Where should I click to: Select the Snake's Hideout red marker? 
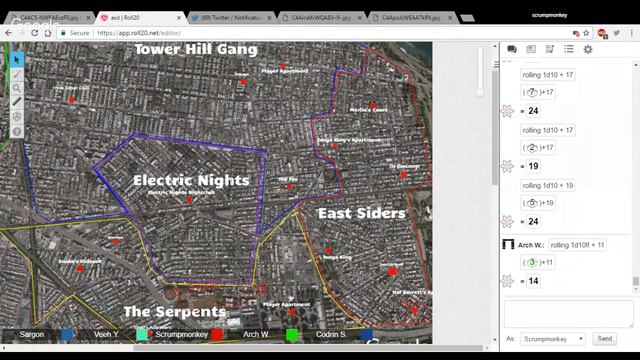tap(80, 268)
